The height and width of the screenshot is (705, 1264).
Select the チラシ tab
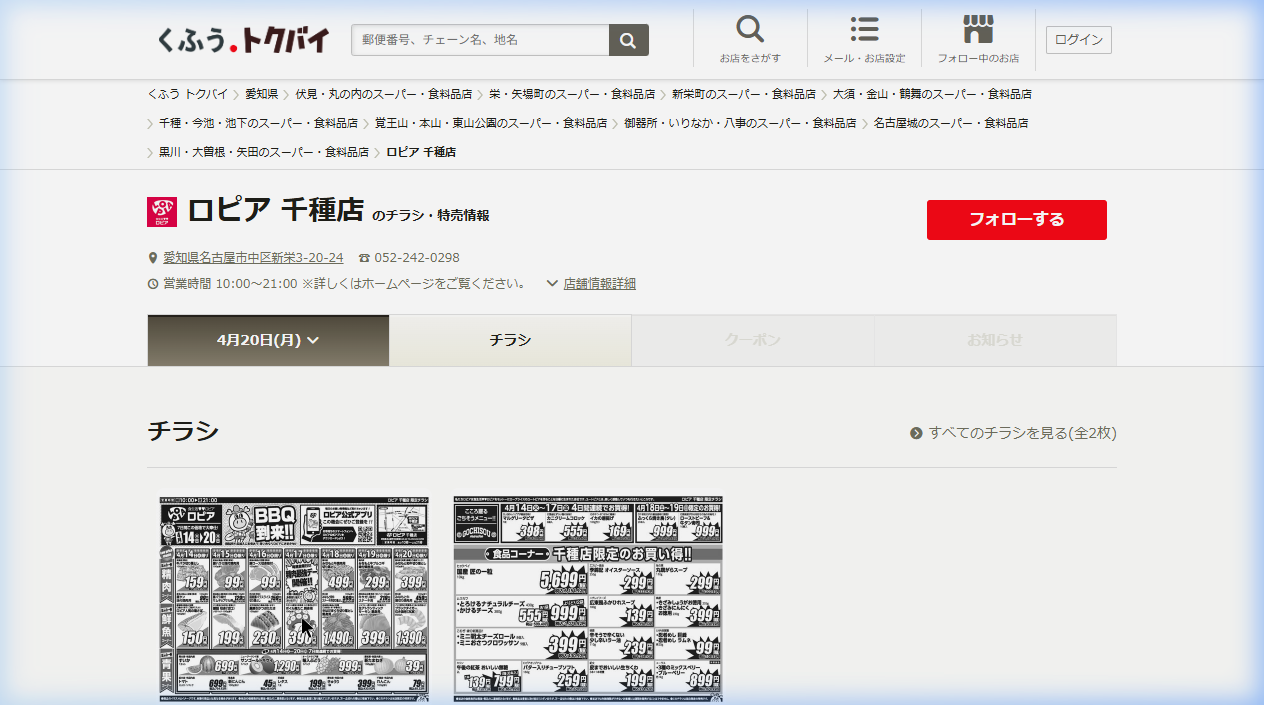coord(510,340)
